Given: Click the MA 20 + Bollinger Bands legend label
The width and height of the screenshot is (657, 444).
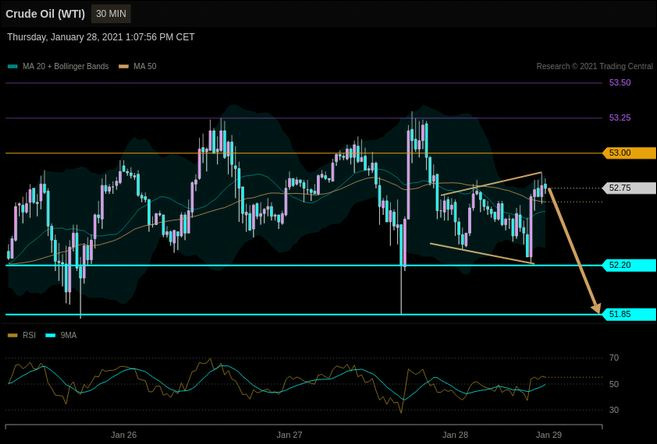Looking at the screenshot, I should (x=65, y=66).
